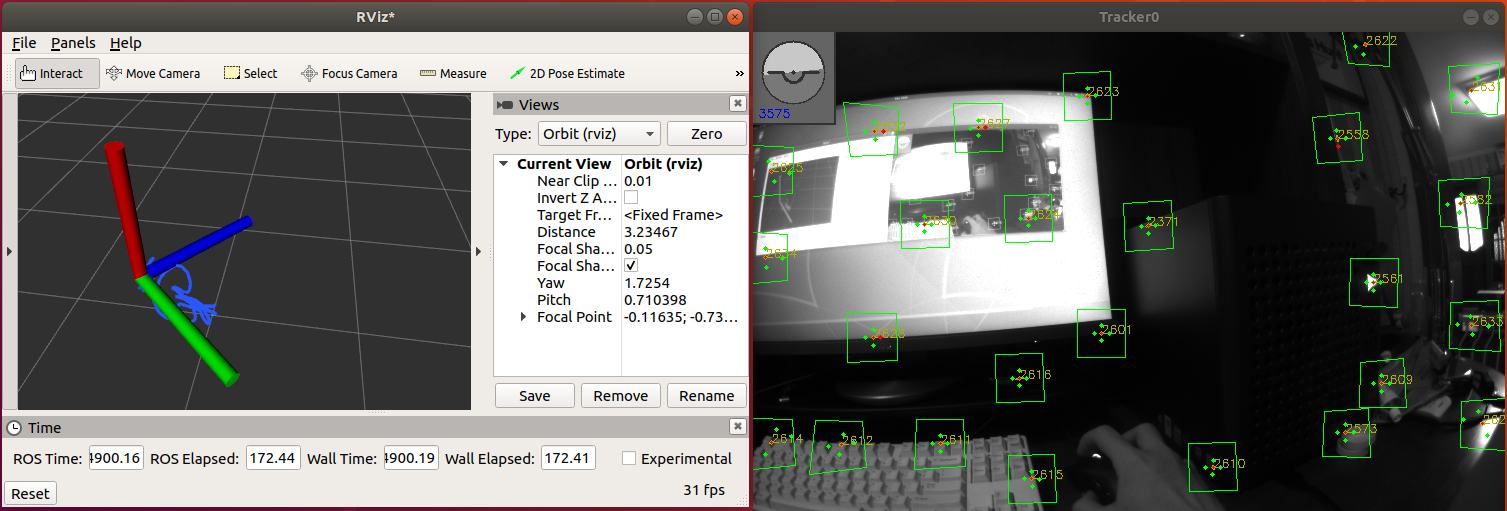Toggle the Invert Z Axis checkbox
Screen dimensions: 1507x511
(x=631, y=198)
